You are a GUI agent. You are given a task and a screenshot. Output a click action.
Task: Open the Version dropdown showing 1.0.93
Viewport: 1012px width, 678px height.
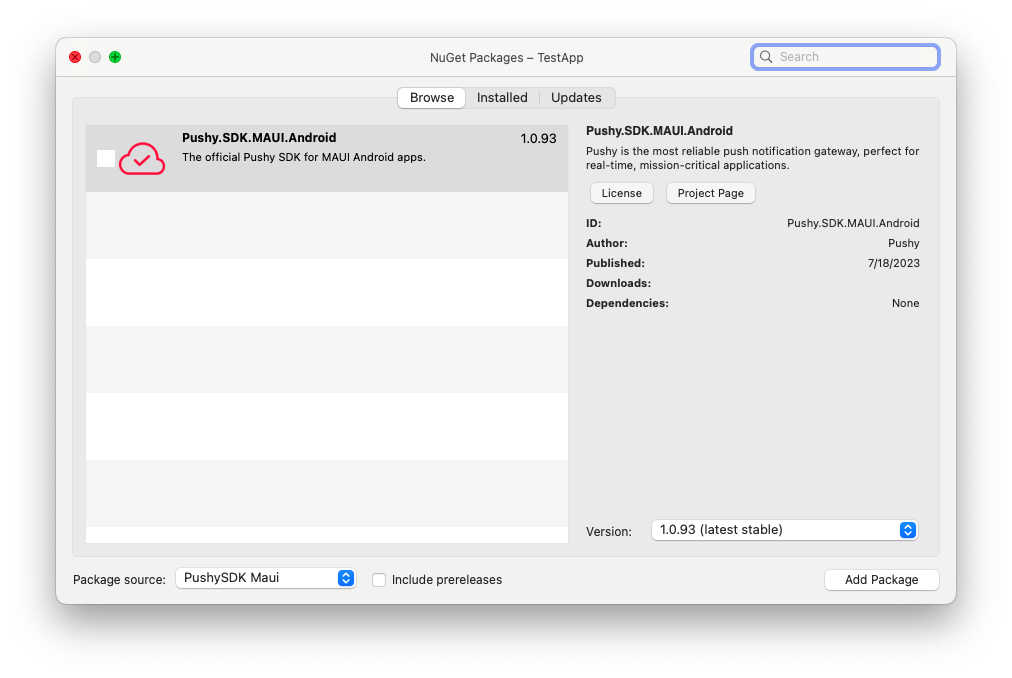pos(784,530)
